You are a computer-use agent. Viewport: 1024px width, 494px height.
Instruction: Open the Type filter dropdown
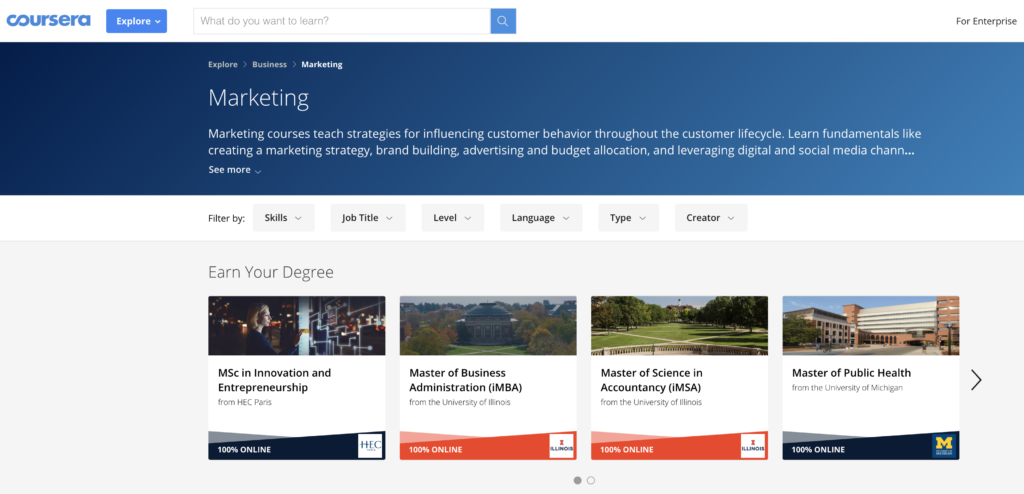point(628,218)
